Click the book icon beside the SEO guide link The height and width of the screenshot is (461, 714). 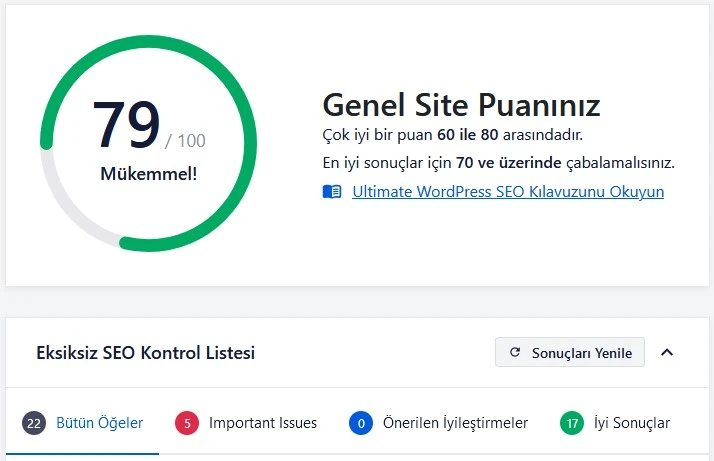332,192
